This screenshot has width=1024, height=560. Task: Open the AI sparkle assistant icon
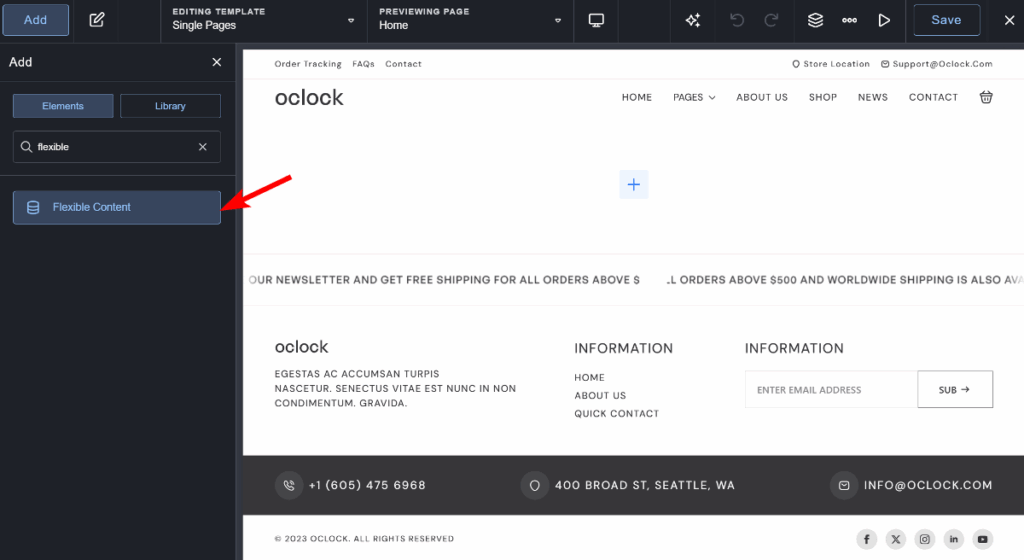(692, 20)
